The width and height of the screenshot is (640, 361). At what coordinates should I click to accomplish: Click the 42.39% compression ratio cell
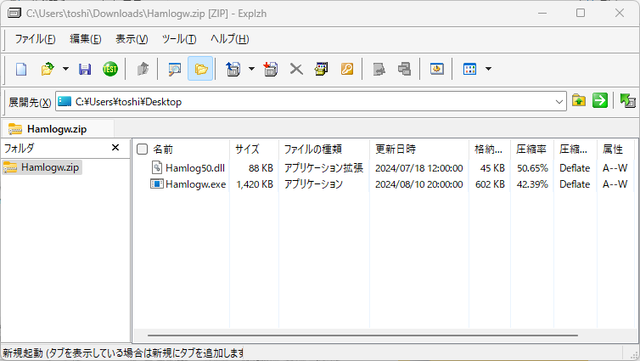(533, 185)
